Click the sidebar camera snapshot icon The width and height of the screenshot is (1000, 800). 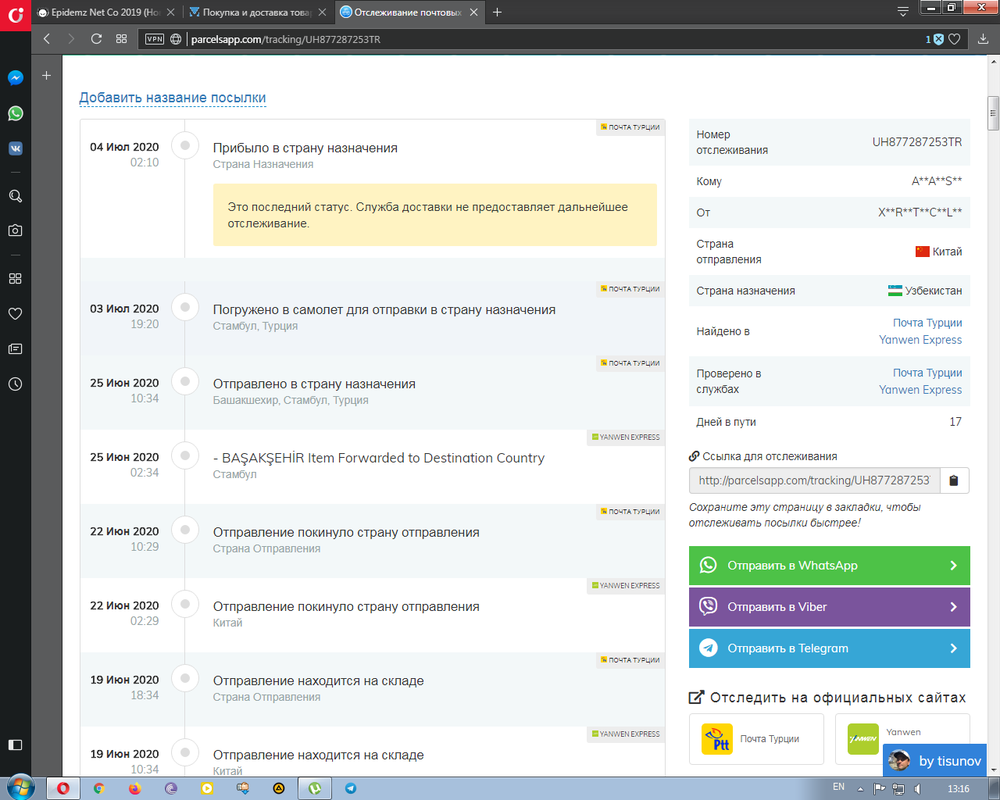click(x=16, y=230)
